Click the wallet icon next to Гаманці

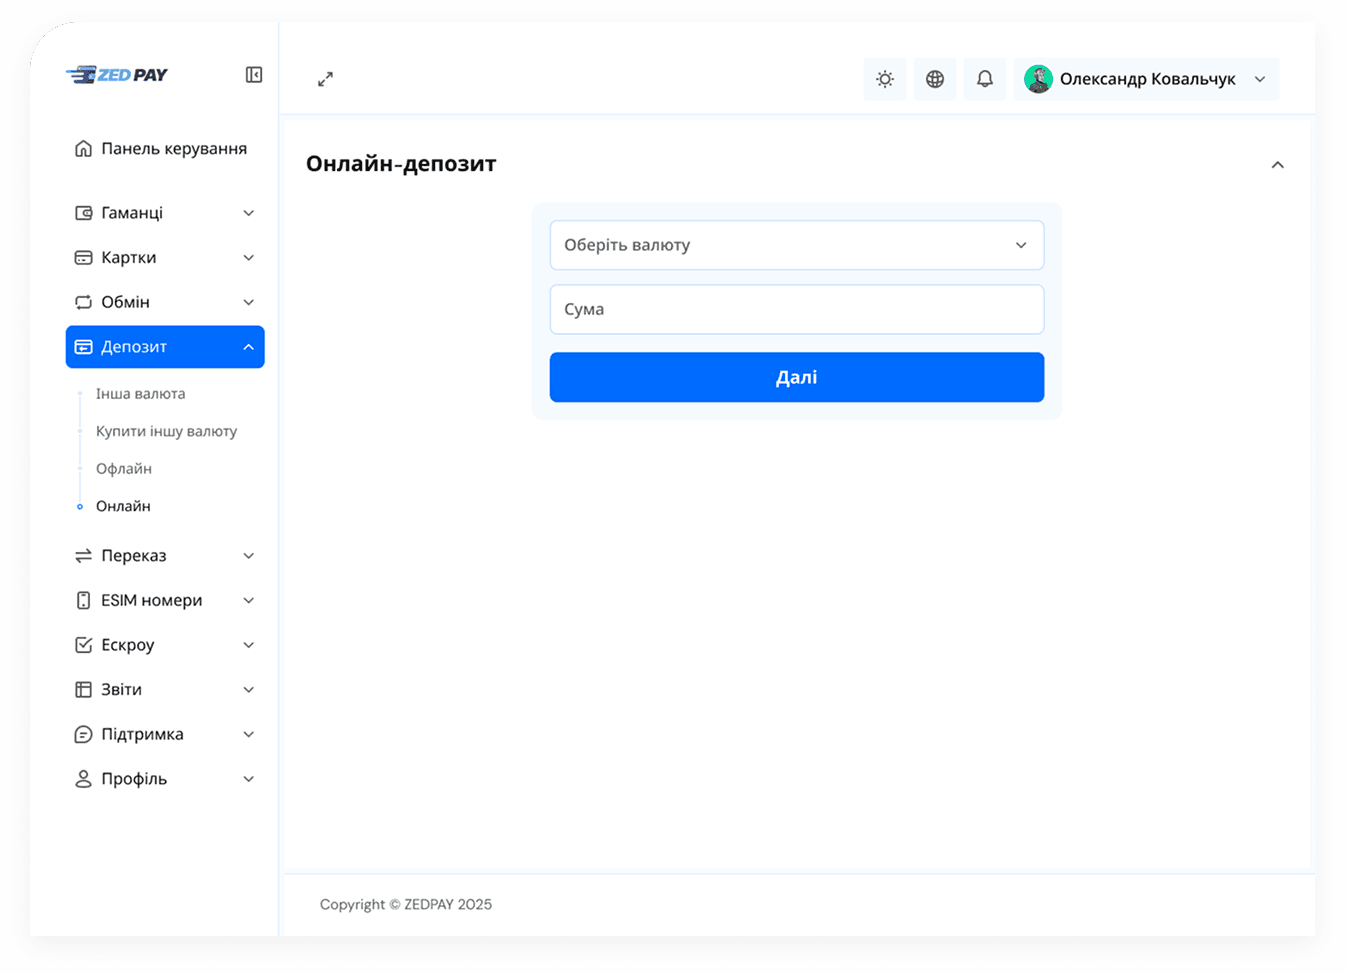click(x=84, y=213)
